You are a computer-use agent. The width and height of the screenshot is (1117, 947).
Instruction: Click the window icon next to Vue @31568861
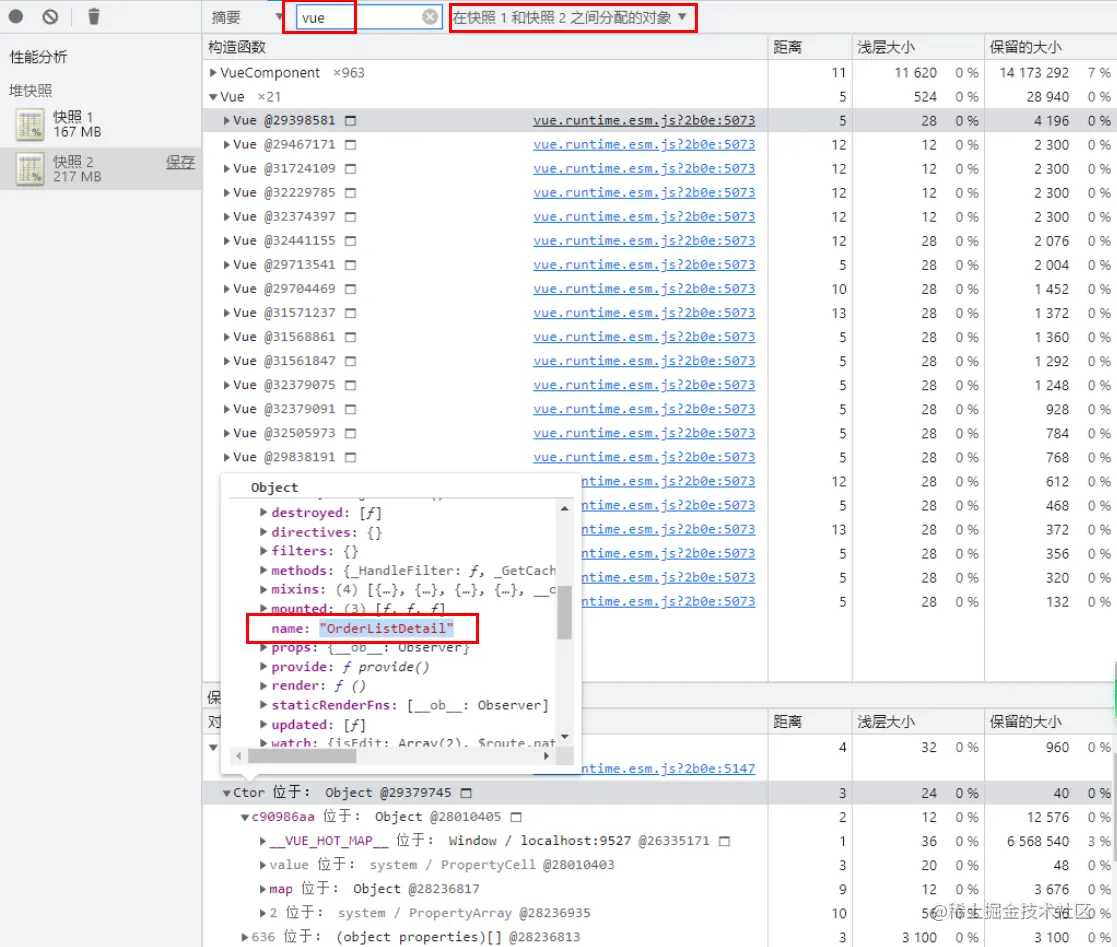point(350,337)
